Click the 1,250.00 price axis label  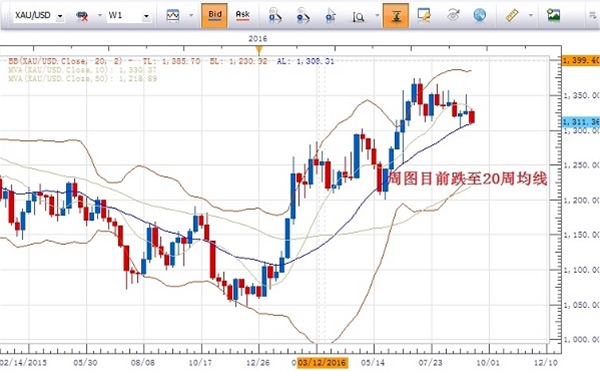[x=582, y=165]
